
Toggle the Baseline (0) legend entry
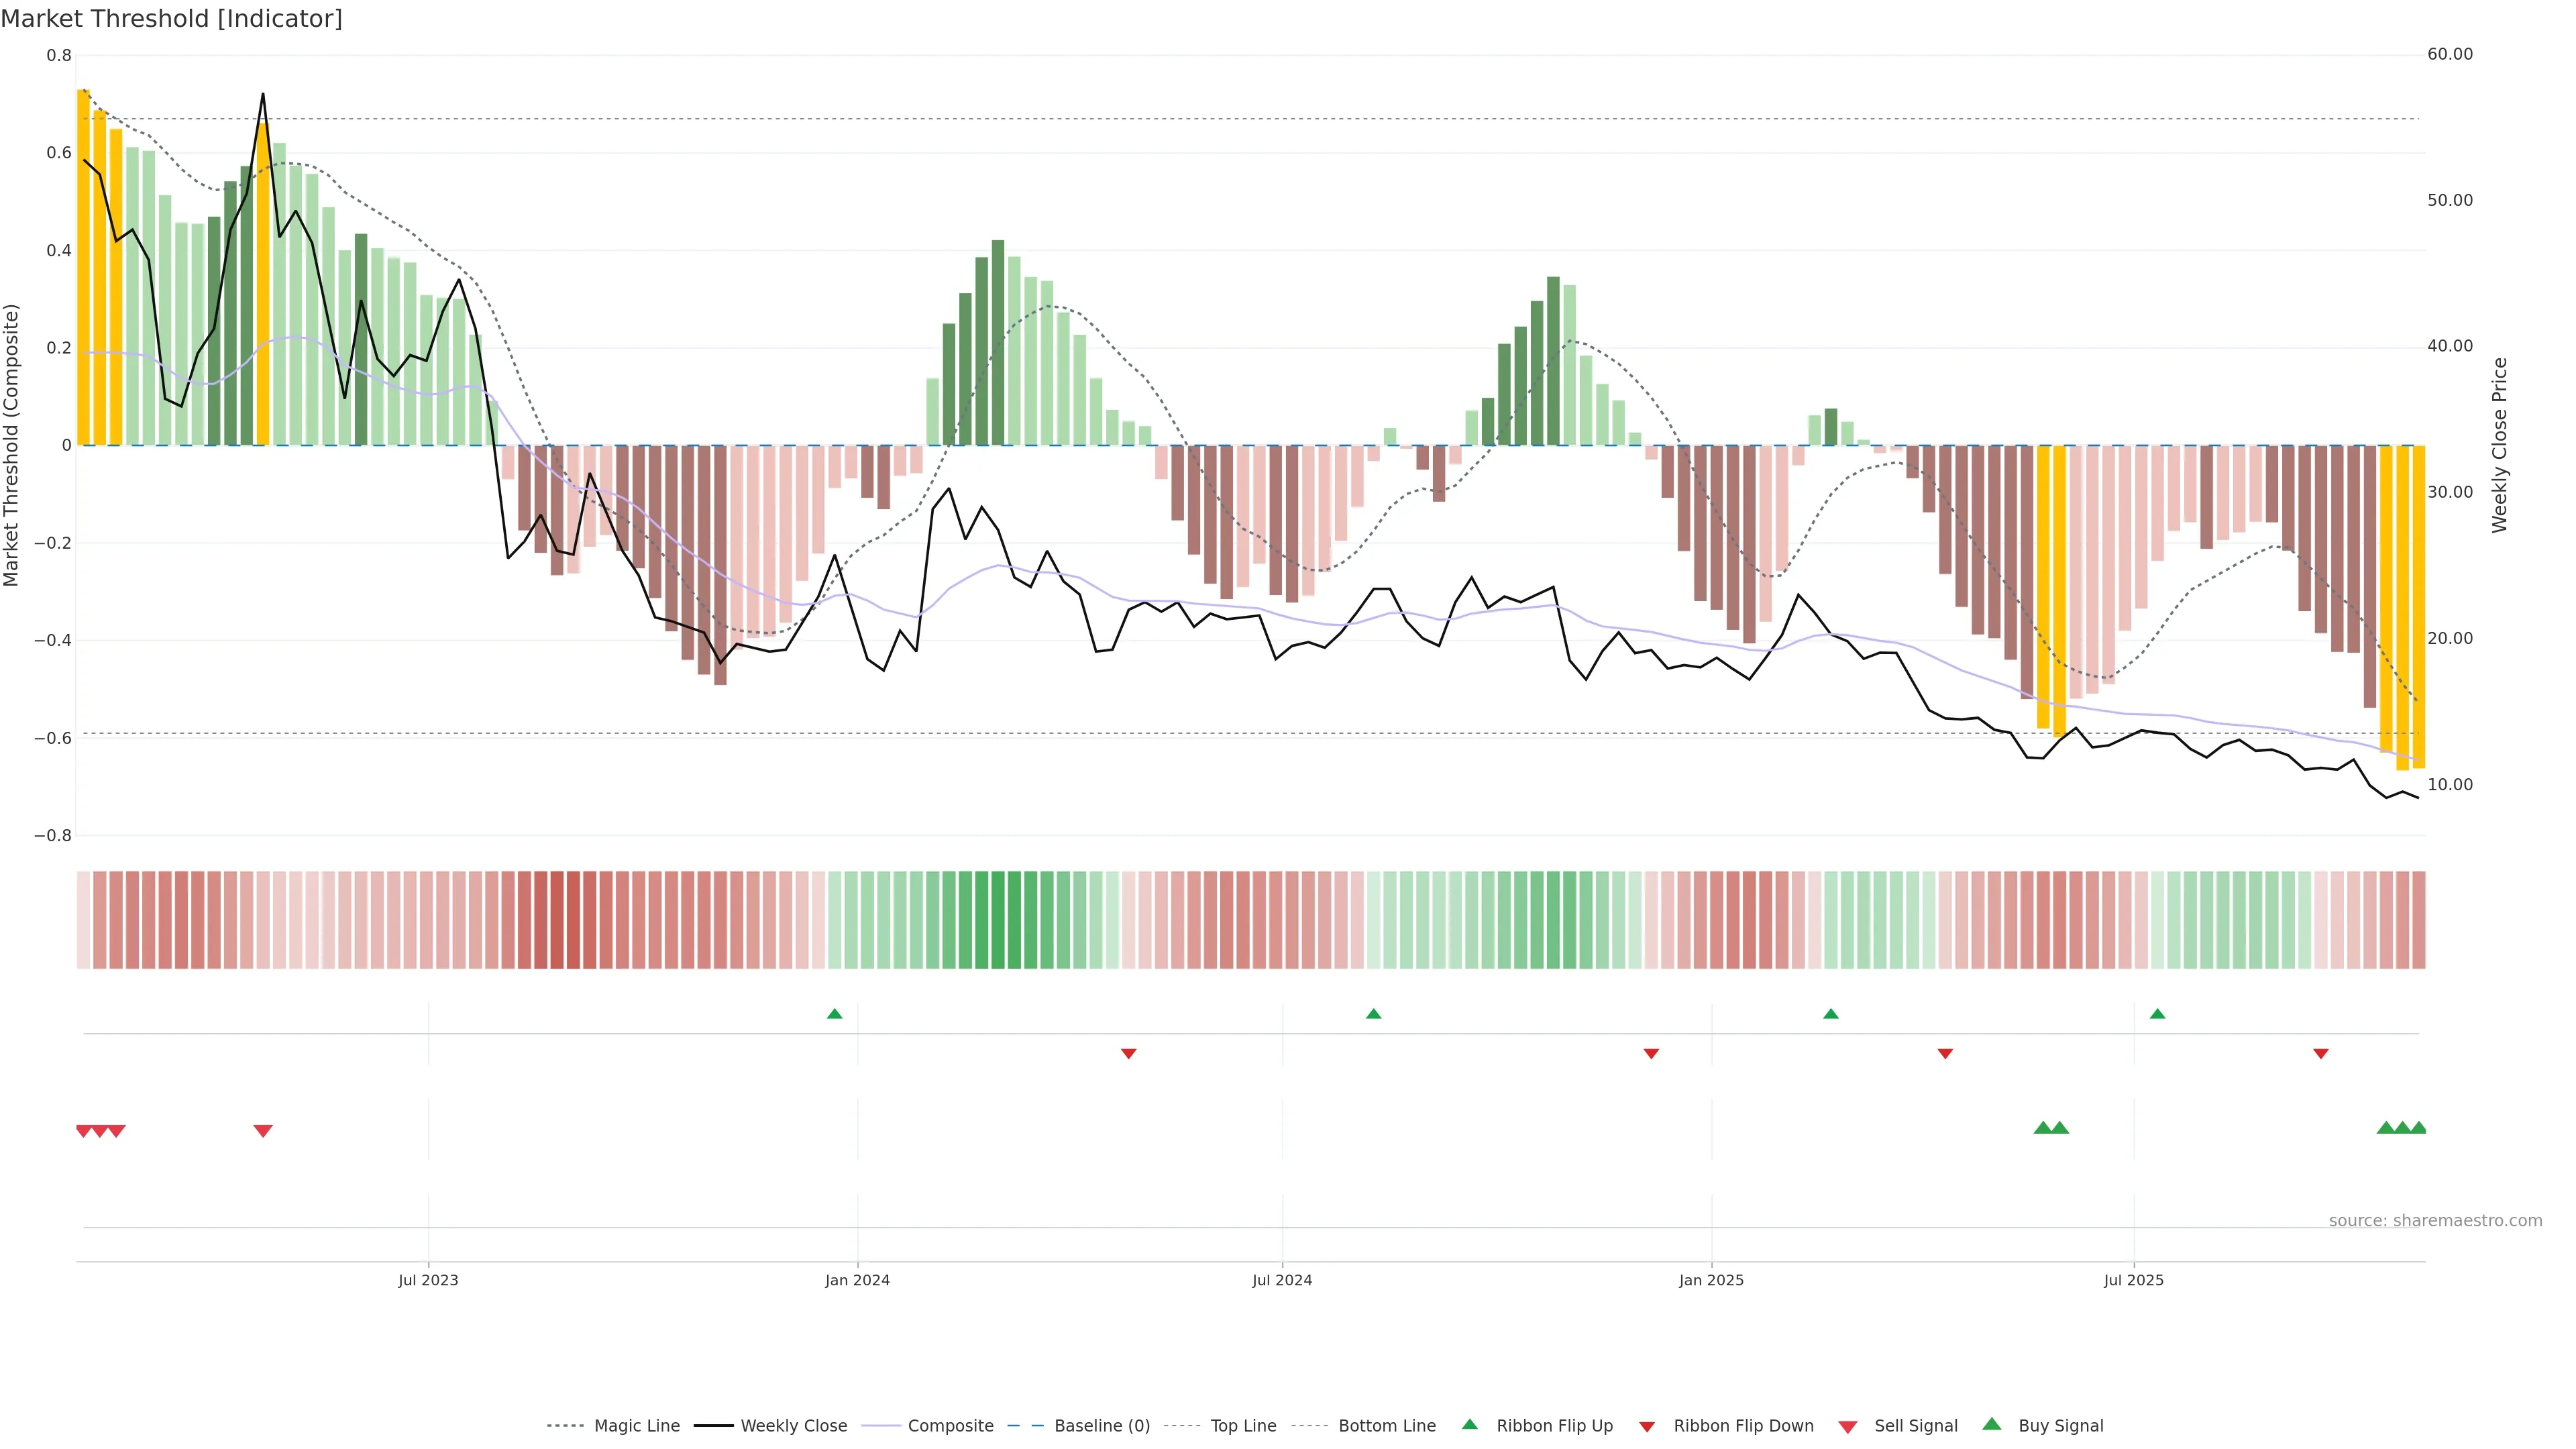click(1101, 1426)
